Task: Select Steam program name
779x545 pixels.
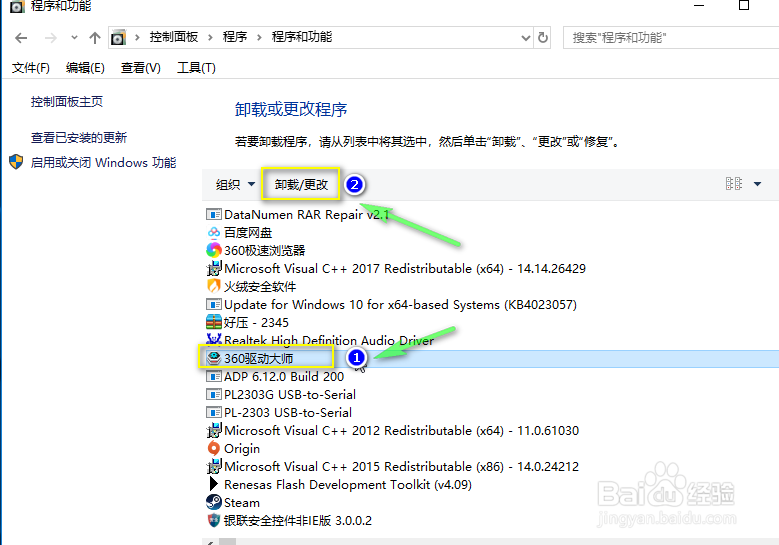Action: 242,502
